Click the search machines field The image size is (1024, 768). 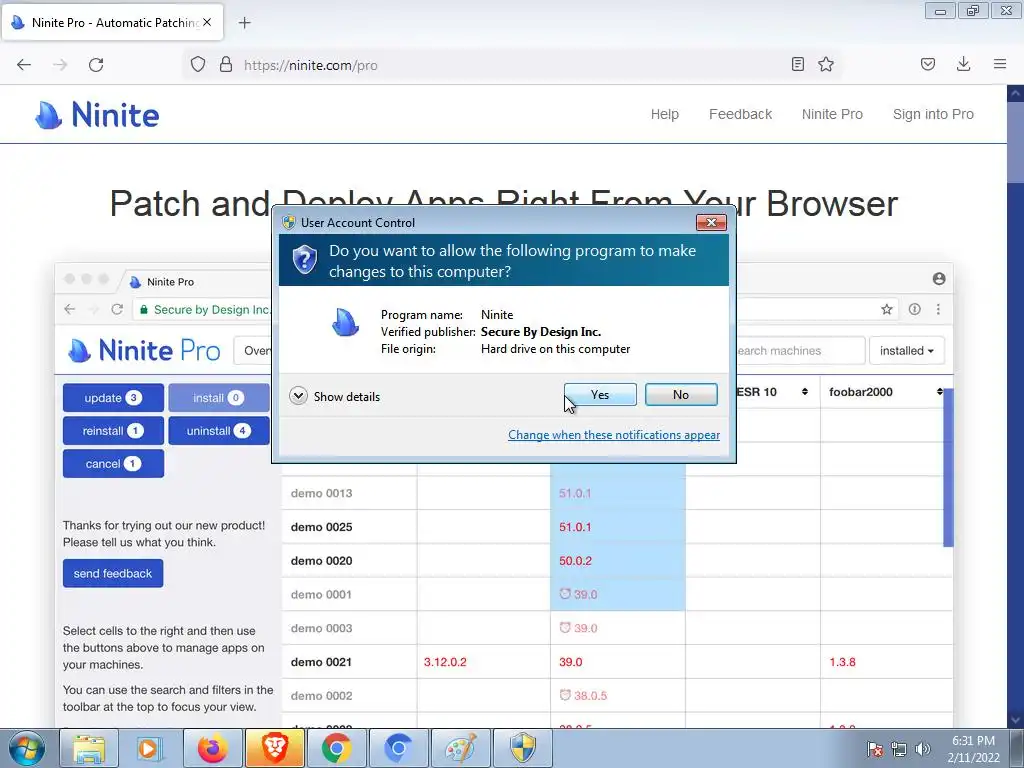click(800, 351)
